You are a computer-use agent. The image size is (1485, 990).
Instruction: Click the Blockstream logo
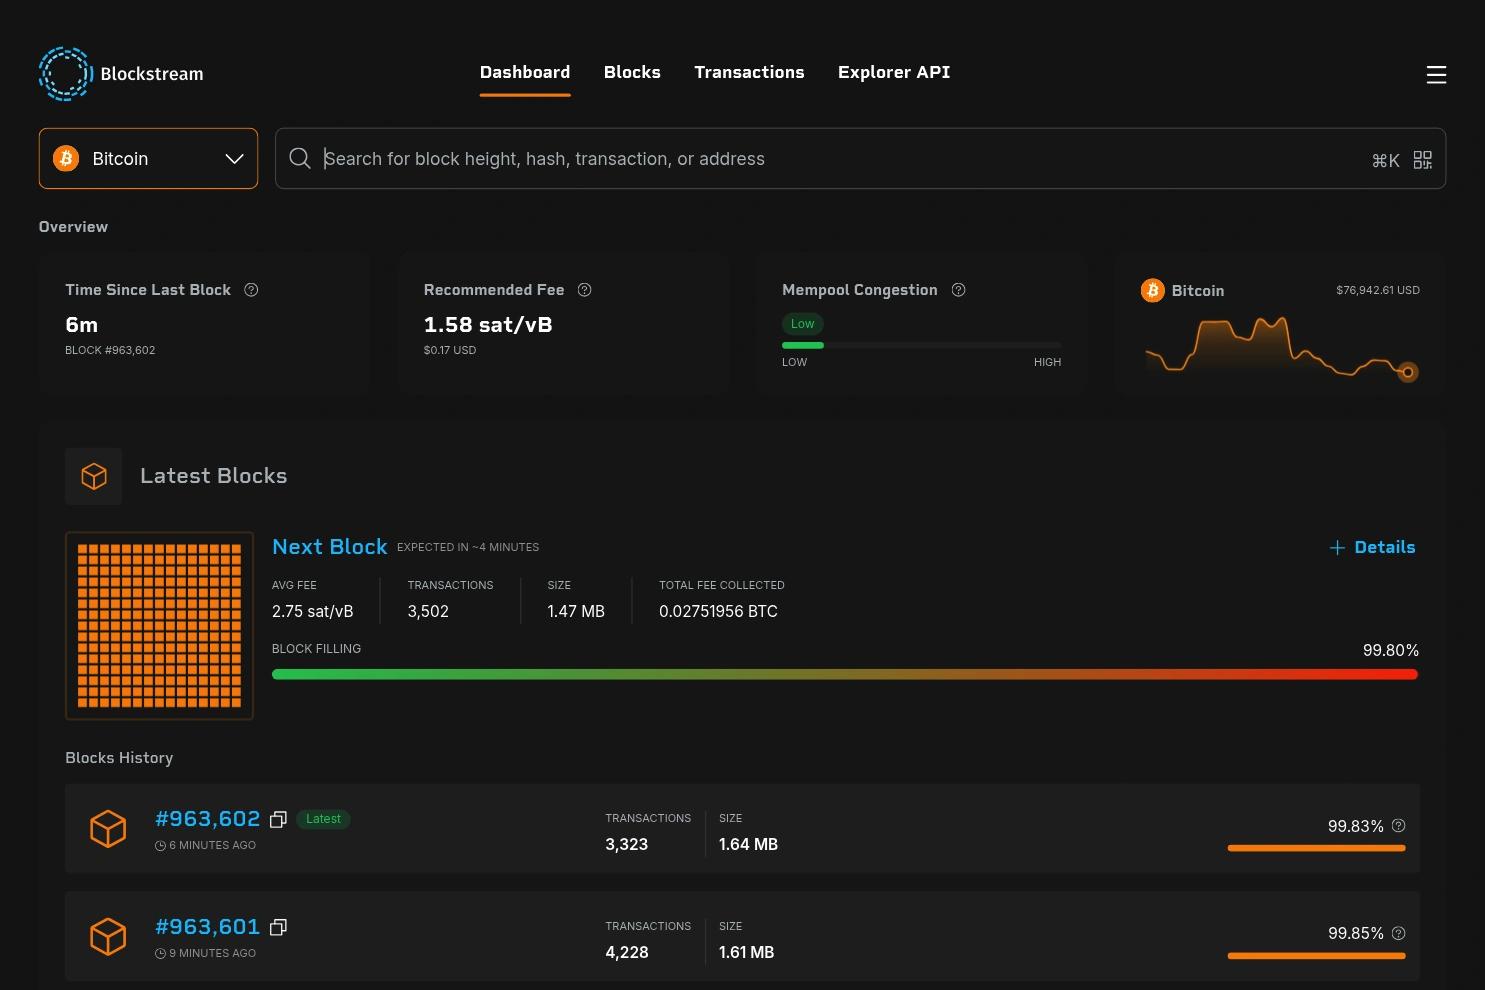pyautogui.click(x=121, y=74)
